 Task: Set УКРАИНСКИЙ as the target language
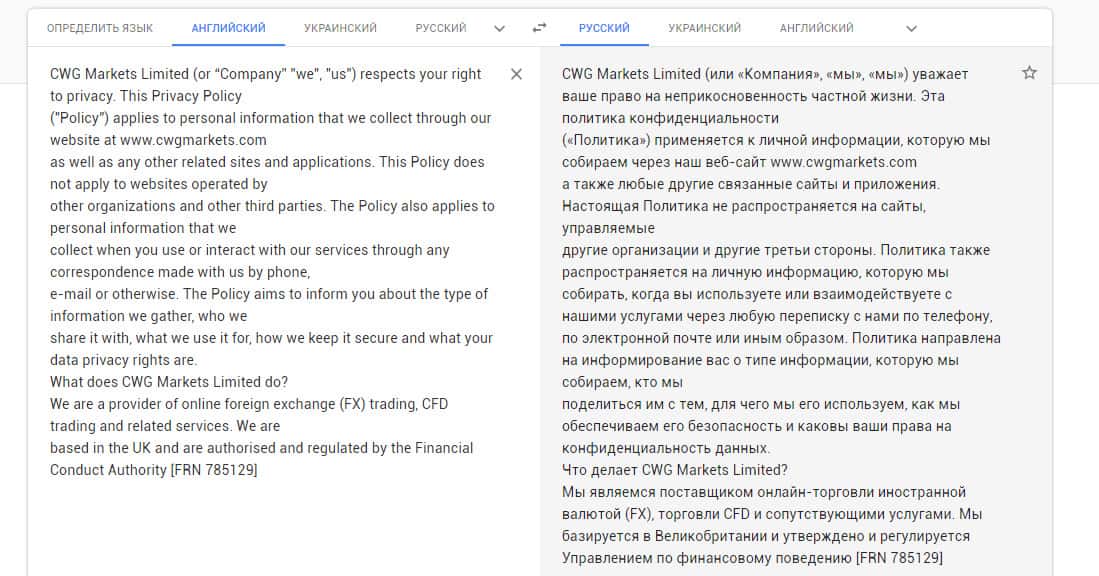(704, 28)
